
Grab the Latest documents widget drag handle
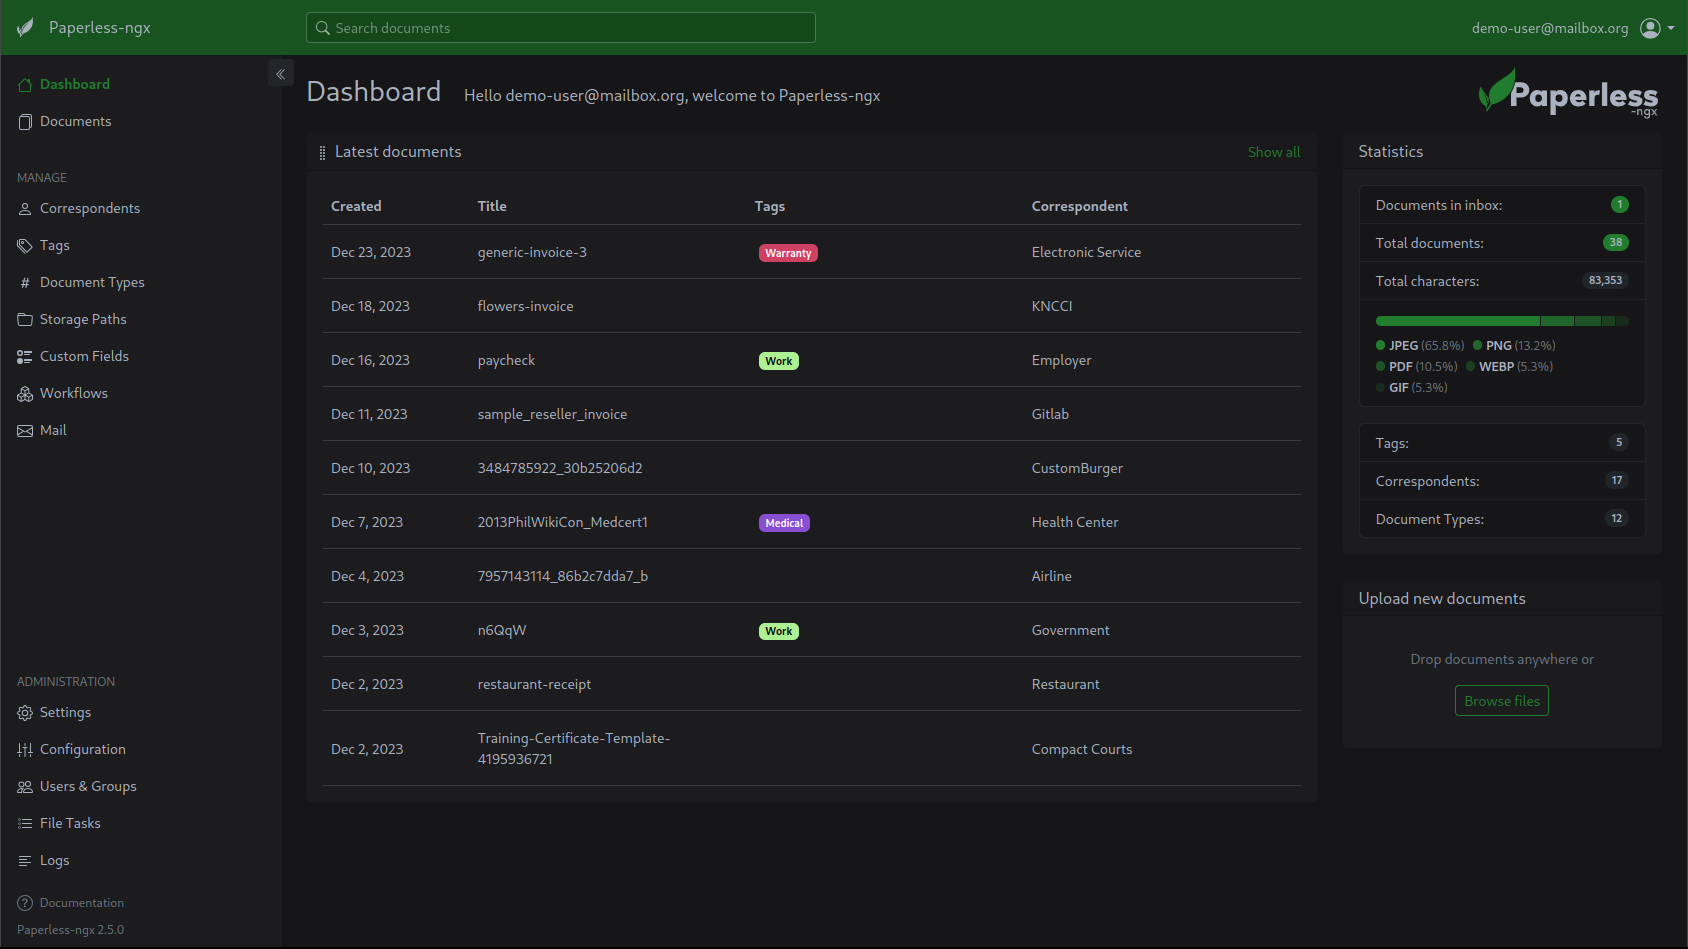coord(322,153)
